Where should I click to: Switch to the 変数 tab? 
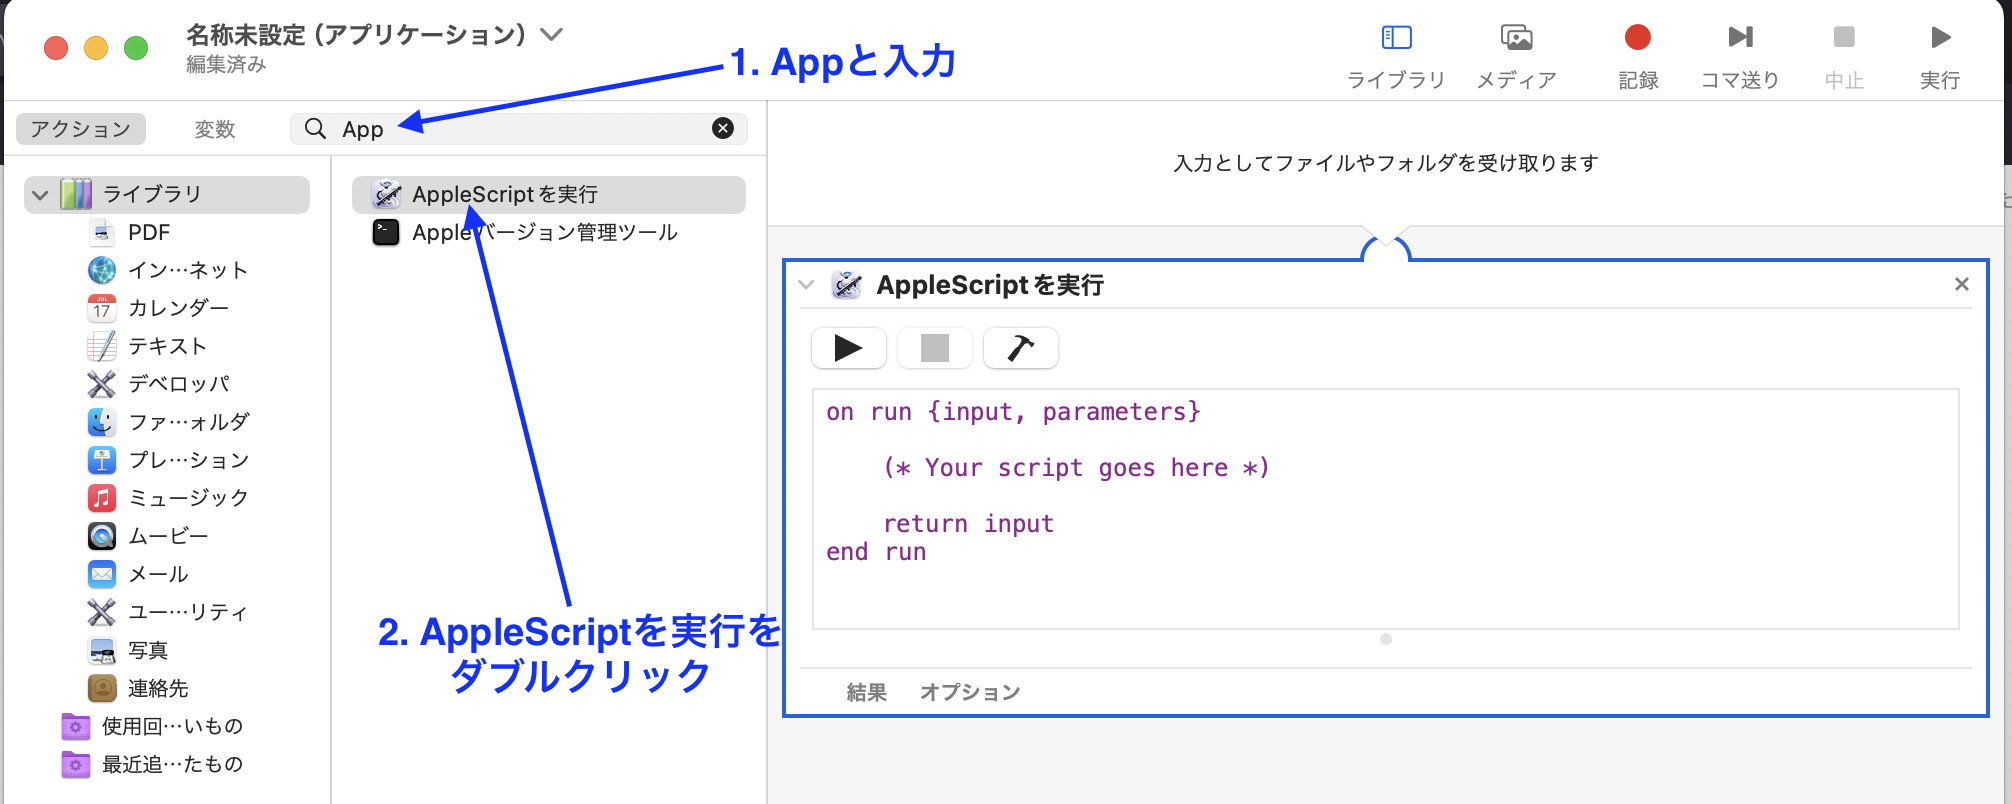215,129
